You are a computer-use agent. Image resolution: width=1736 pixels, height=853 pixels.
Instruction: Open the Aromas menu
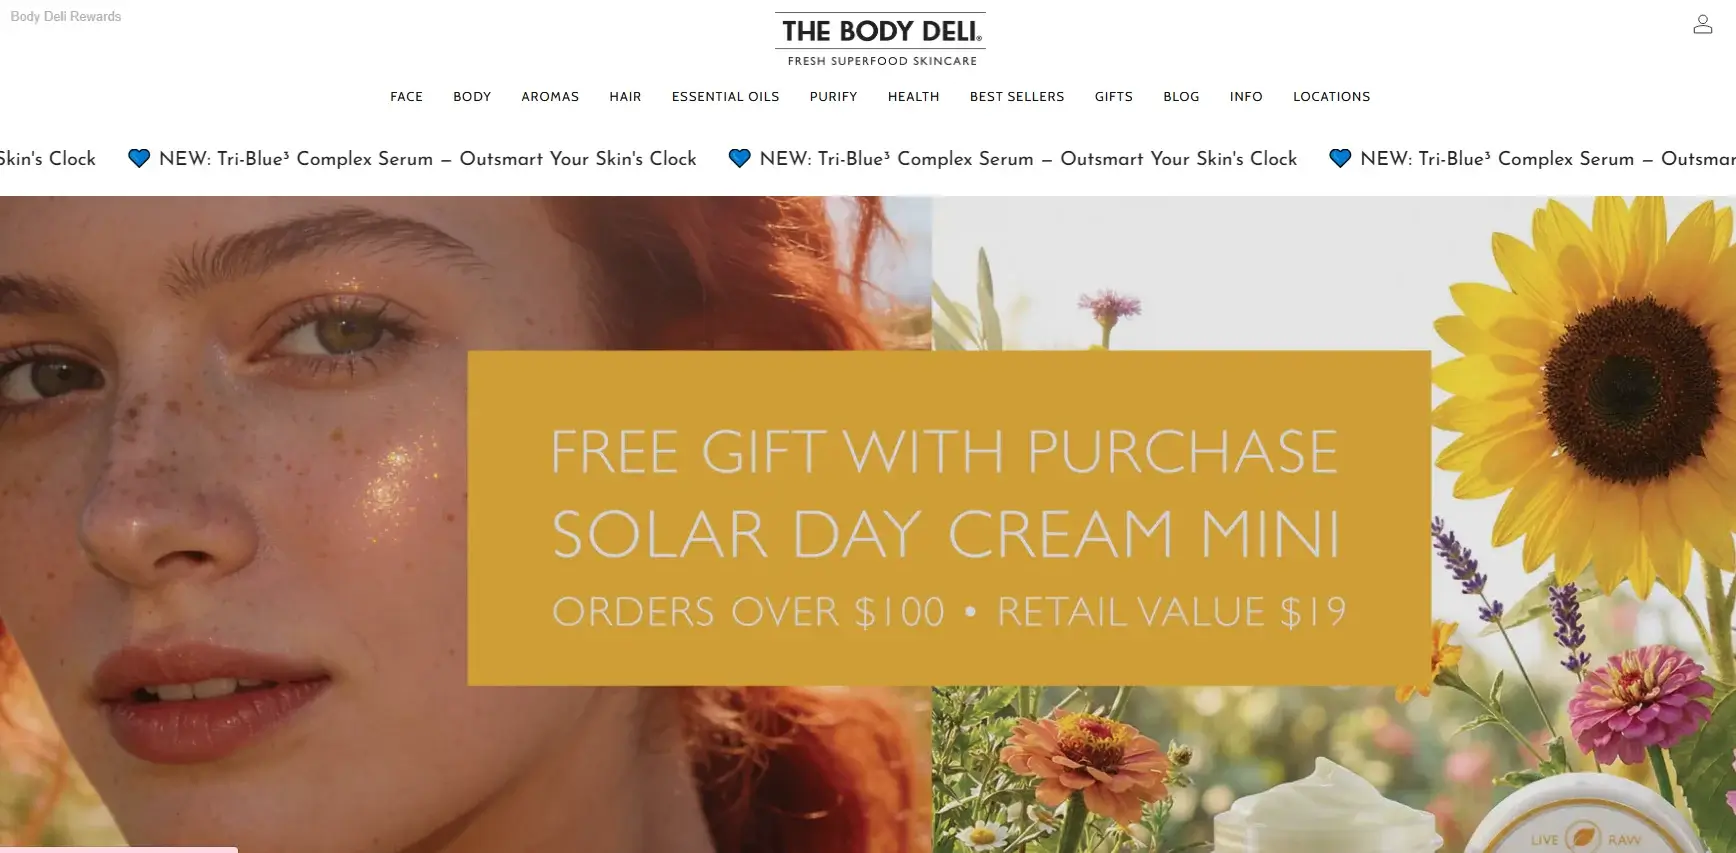(x=550, y=97)
